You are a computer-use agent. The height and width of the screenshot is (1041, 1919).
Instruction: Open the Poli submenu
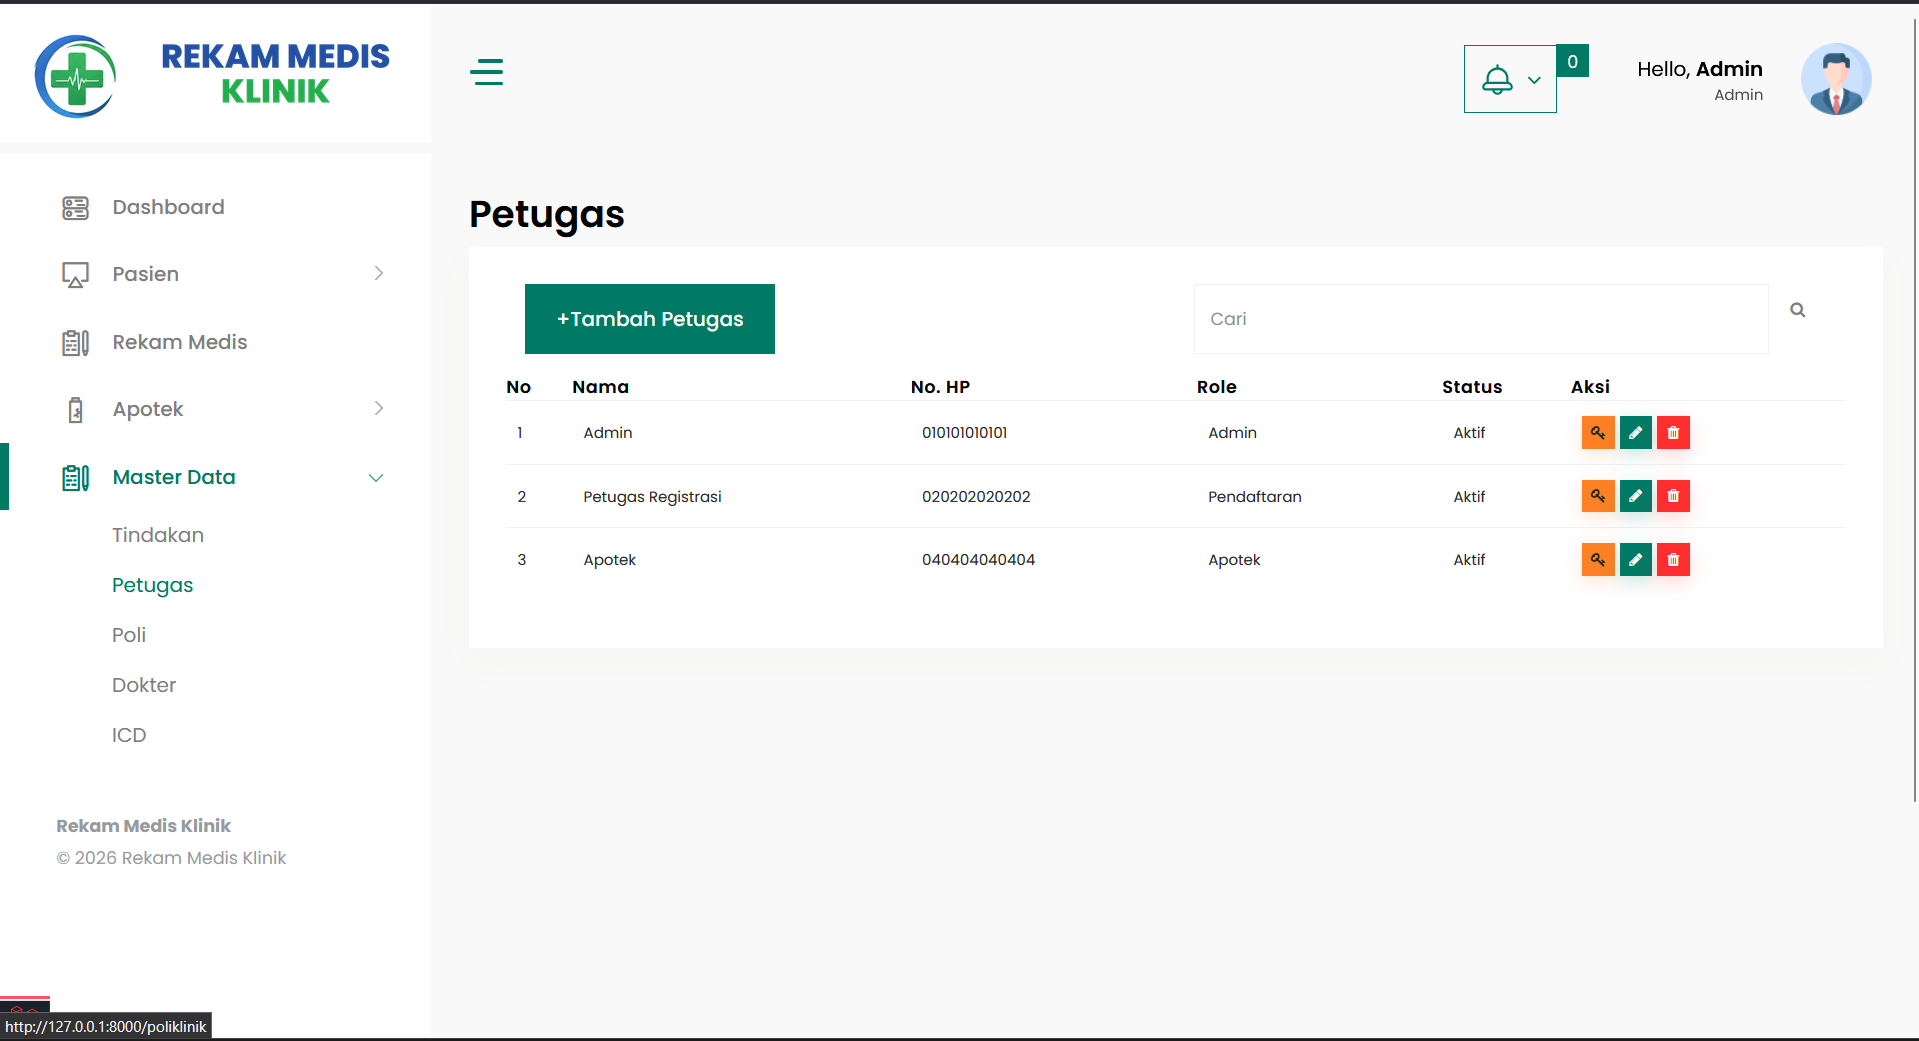pyautogui.click(x=129, y=635)
